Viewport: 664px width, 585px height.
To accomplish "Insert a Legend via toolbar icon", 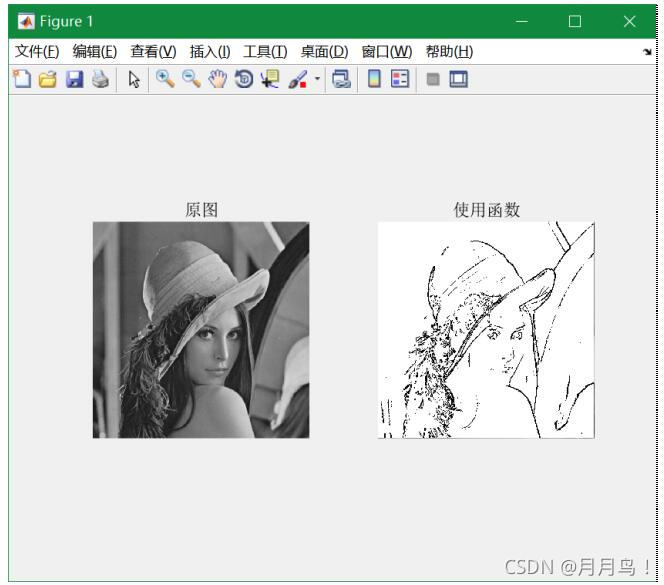I will tap(400, 79).
